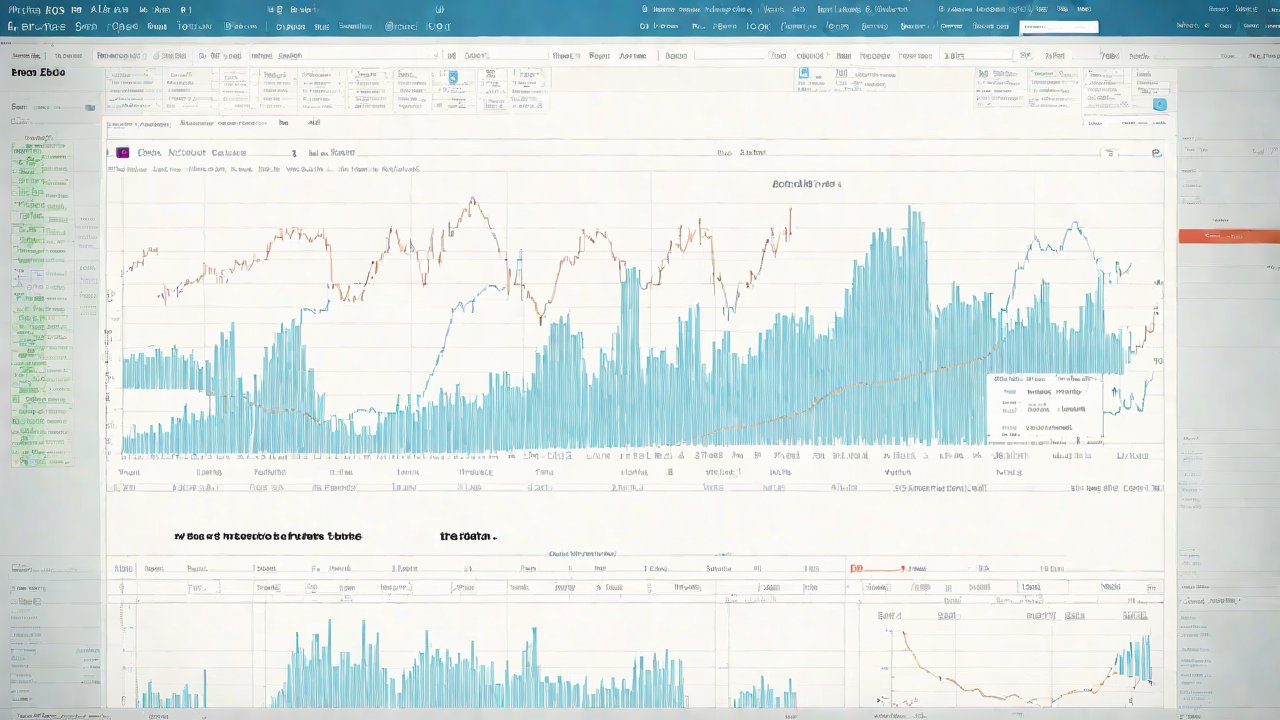Click the blue highlighted icon in left ribbon group
Viewport: 1280px width, 720px height.
click(x=452, y=77)
